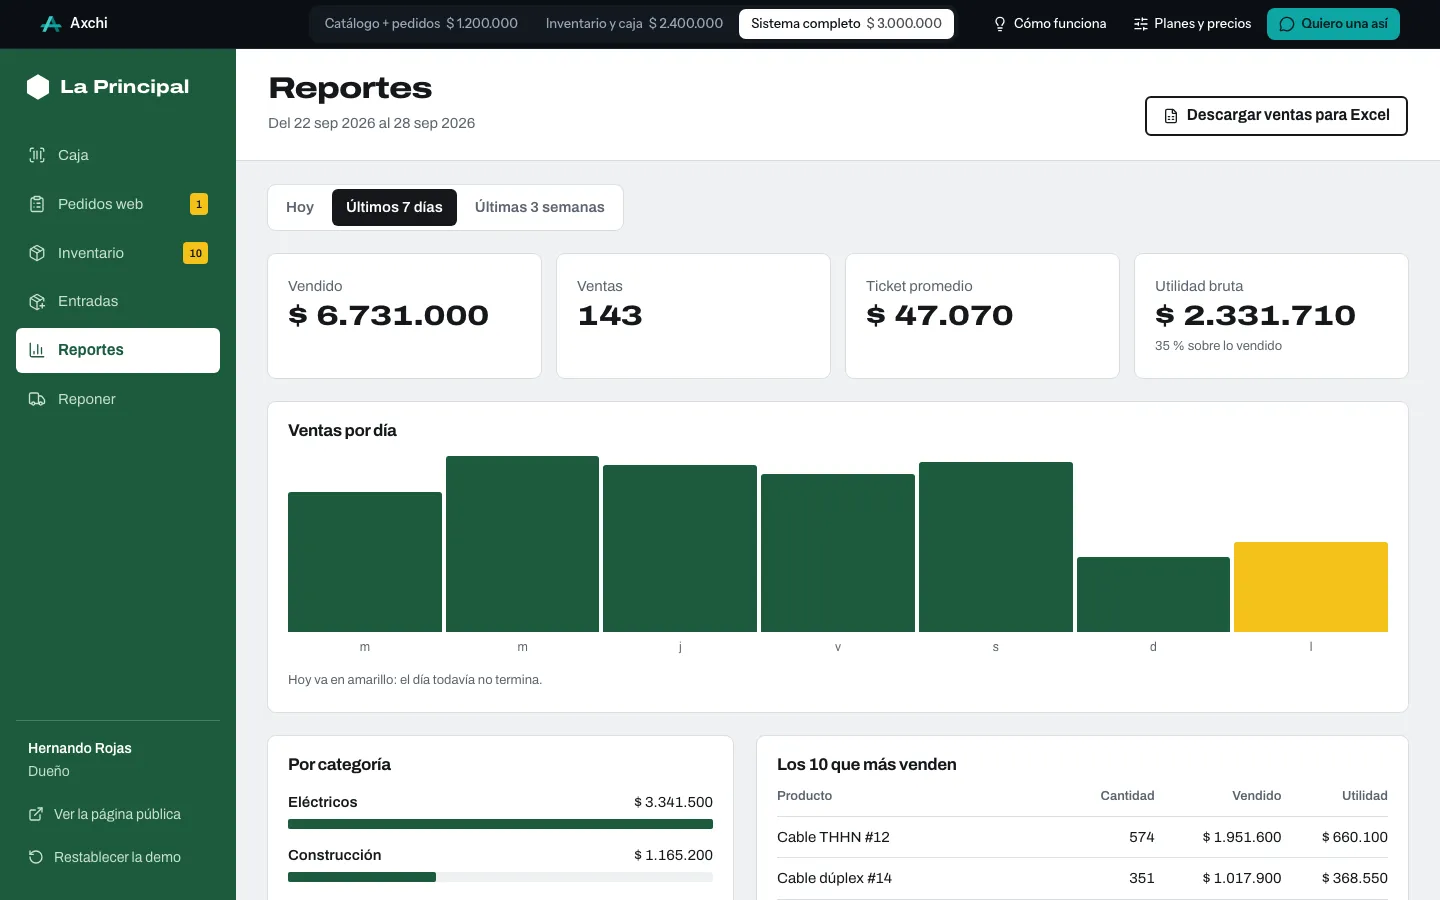
Task: Click the Axchi logo icon
Action: pos(51,24)
